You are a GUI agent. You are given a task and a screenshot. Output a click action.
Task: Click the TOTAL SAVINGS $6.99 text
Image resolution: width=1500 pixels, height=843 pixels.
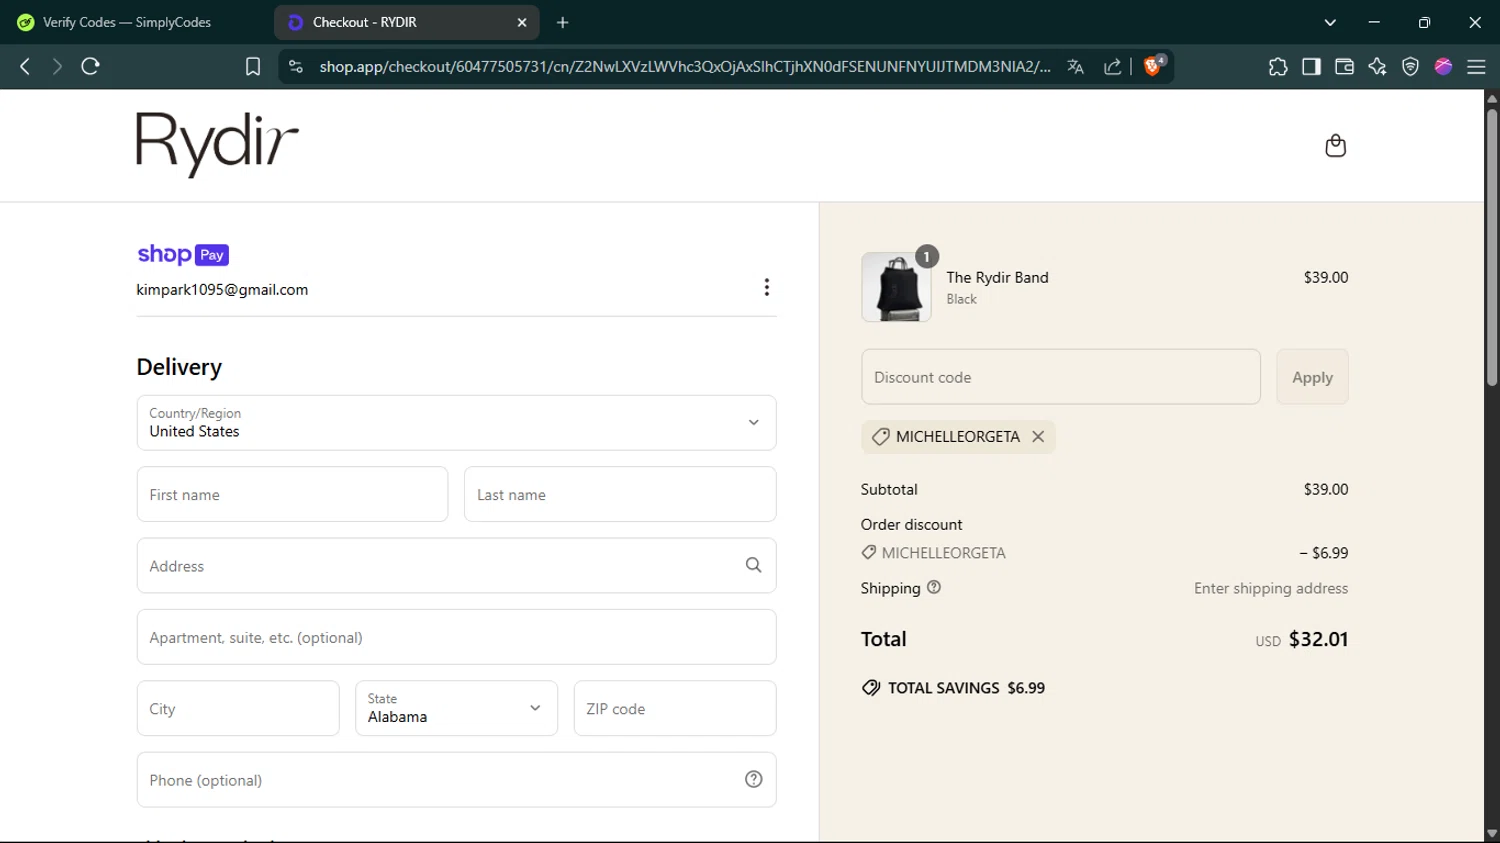(x=966, y=688)
